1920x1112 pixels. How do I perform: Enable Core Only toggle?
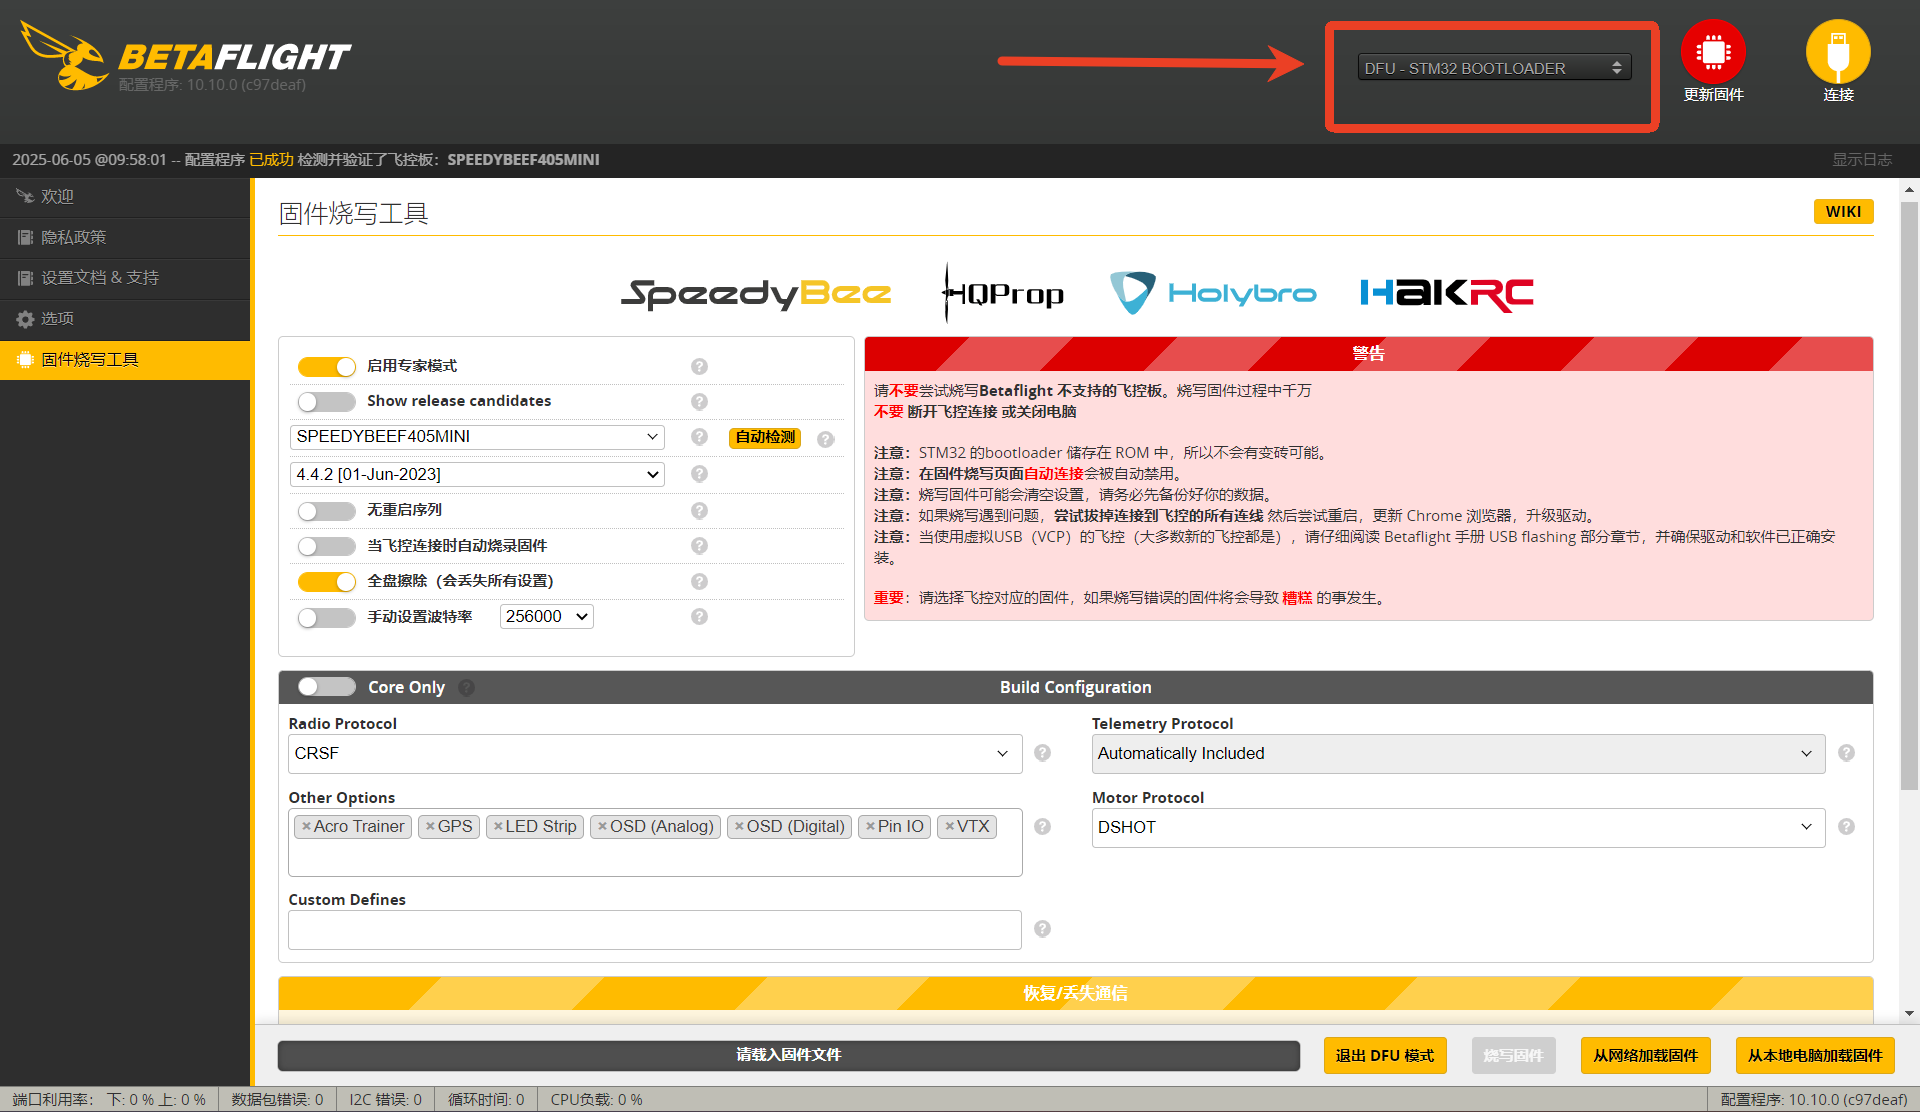tap(327, 687)
